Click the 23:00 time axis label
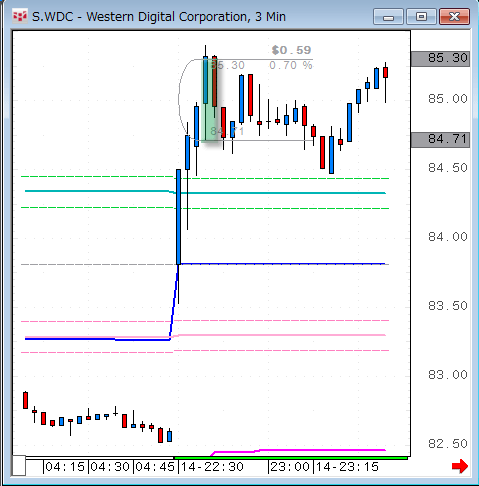The image size is (479, 486). click(290, 467)
